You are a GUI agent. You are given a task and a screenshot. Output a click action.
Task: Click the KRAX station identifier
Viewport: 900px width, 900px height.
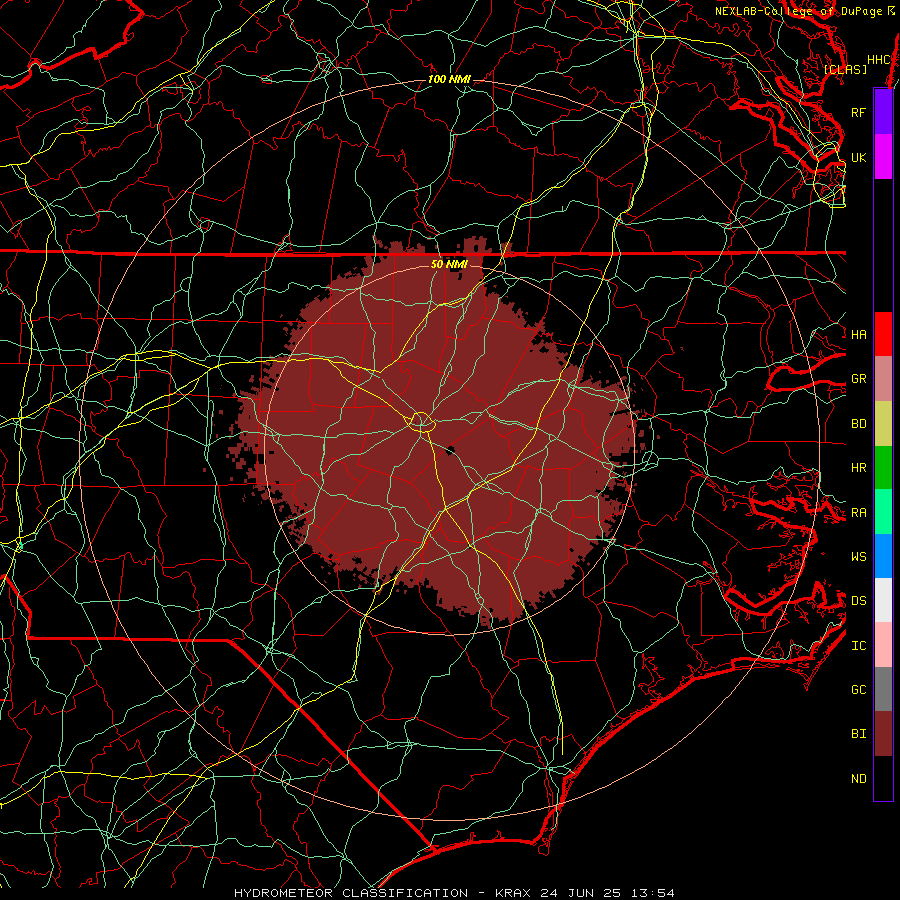pyautogui.click(x=513, y=893)
